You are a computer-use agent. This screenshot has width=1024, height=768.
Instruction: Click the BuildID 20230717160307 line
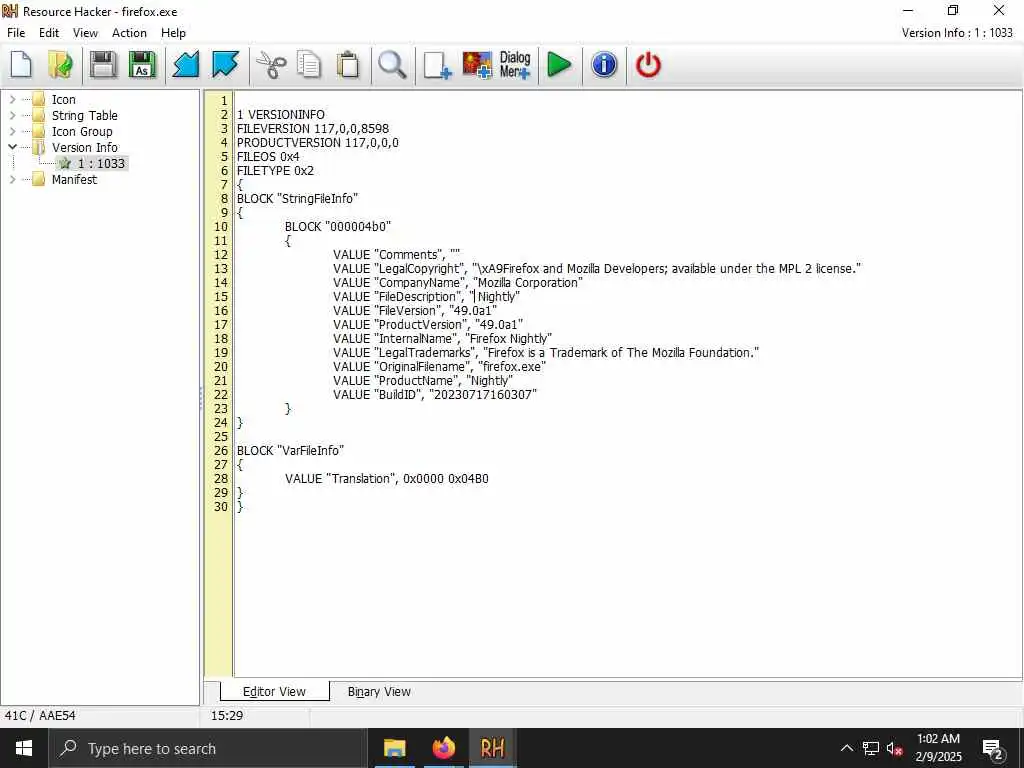coord(434,394)
